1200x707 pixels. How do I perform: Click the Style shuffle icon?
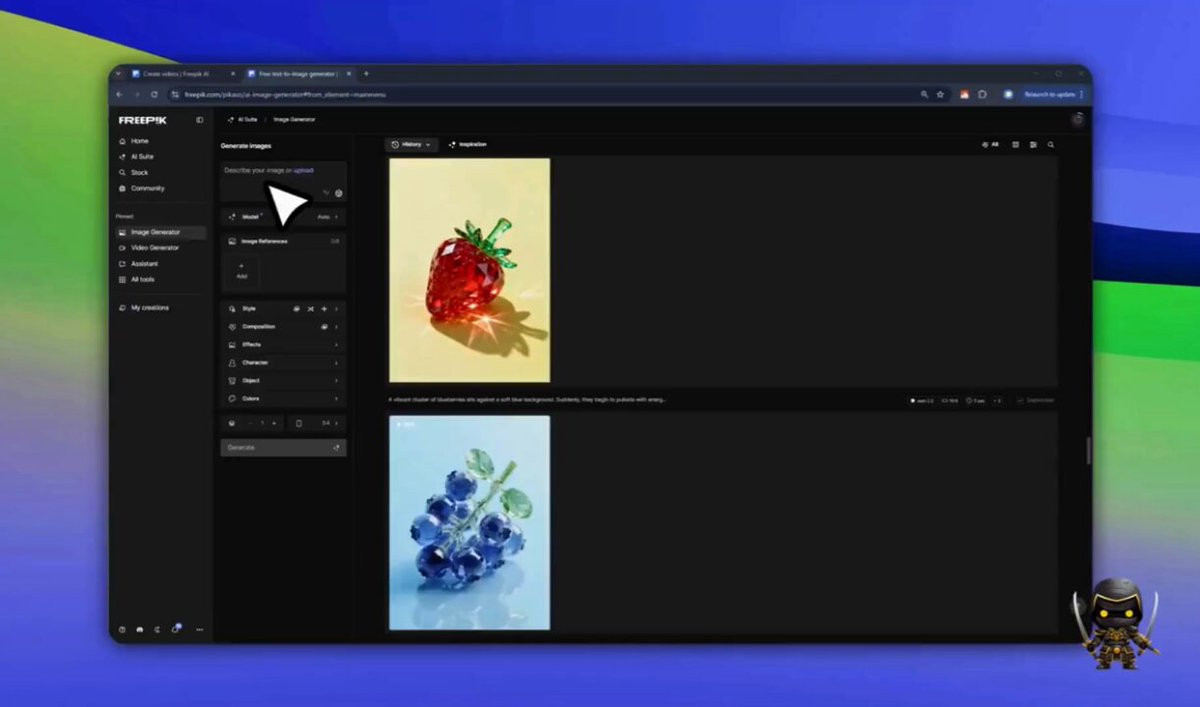310,309
